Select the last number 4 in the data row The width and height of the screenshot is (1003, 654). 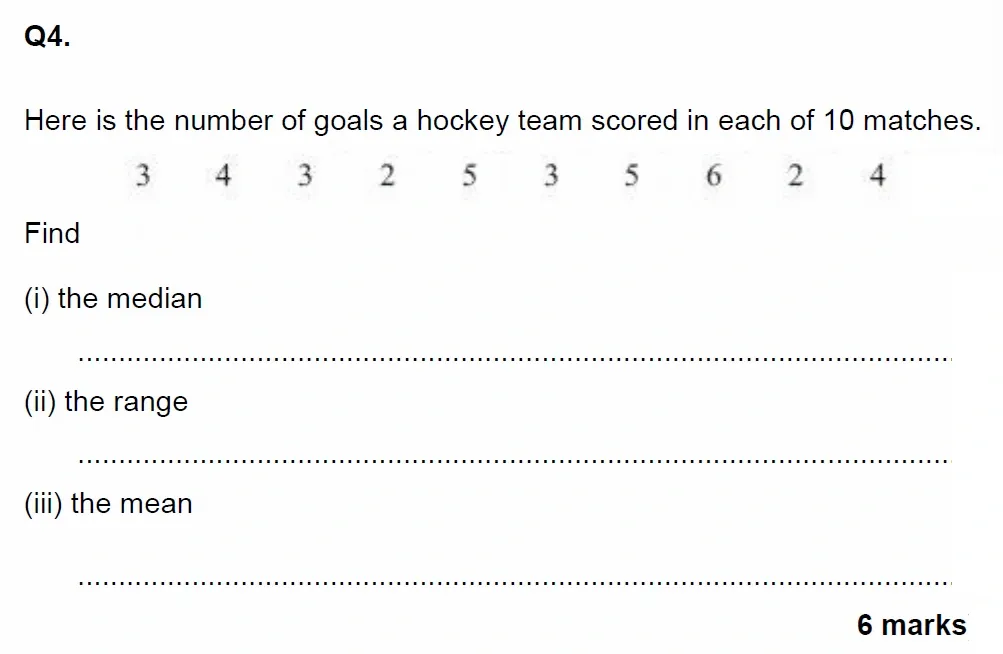click(x=877, y=177)
